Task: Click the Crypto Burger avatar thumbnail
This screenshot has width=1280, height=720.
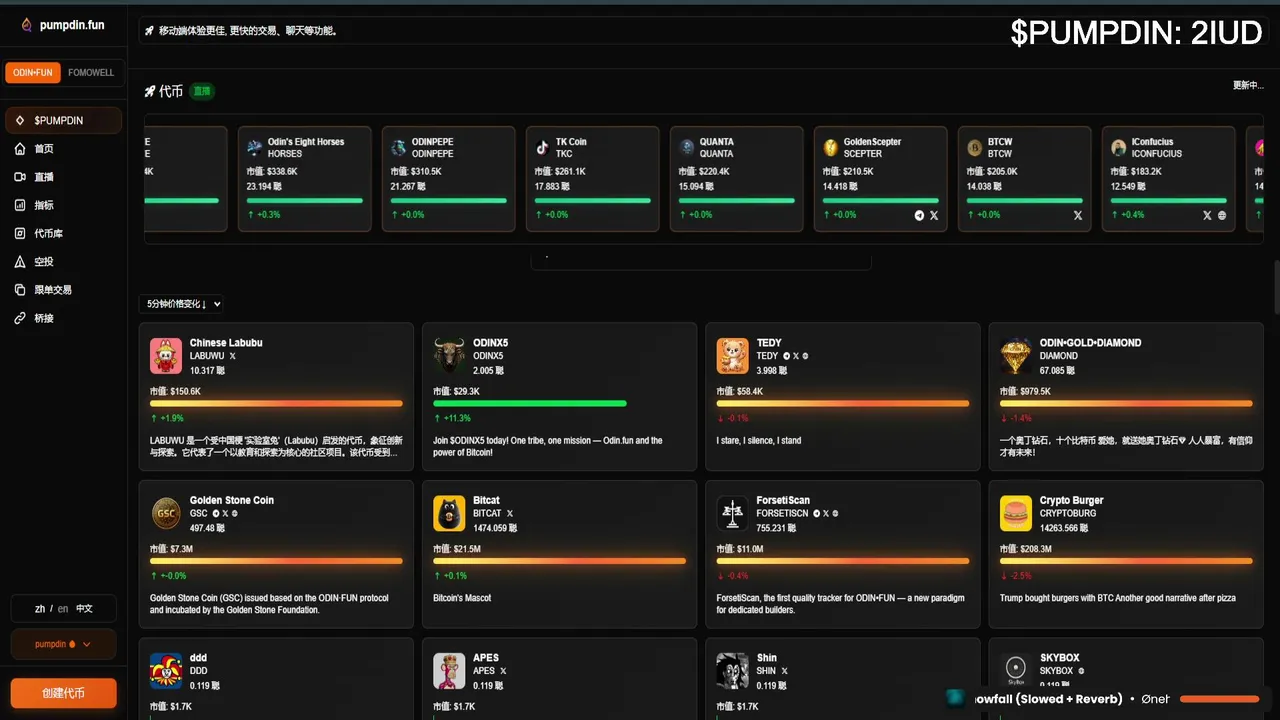Action: pos(1016,514)
